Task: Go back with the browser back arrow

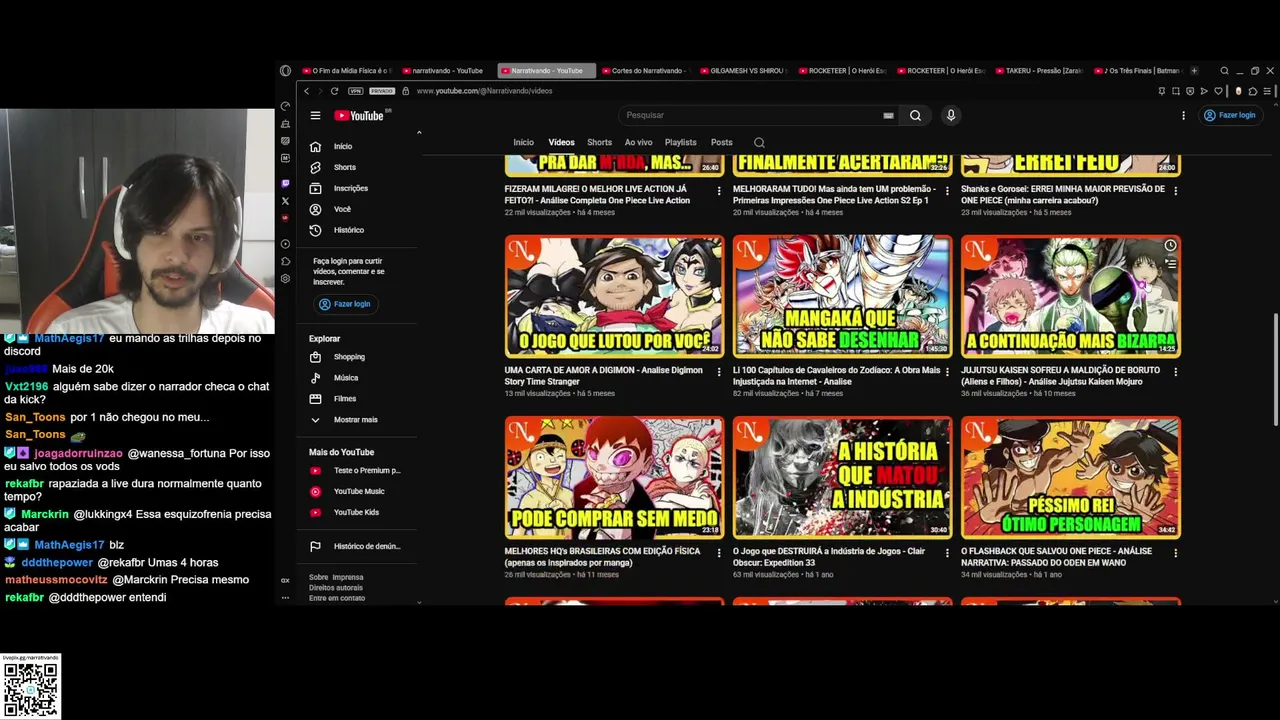Action: click(x=307, y=91)
